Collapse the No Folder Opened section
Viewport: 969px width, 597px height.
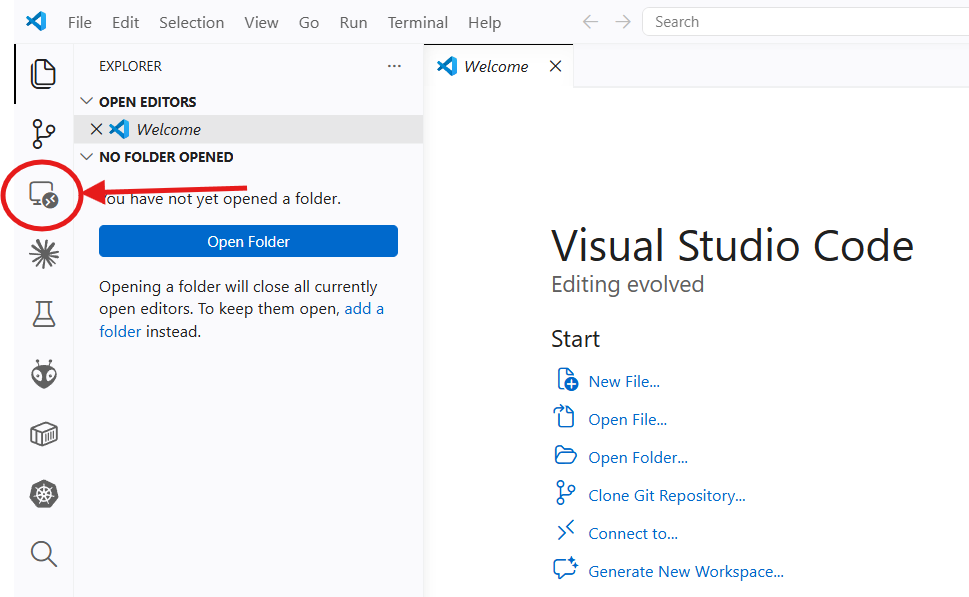[x=87, y=156]
